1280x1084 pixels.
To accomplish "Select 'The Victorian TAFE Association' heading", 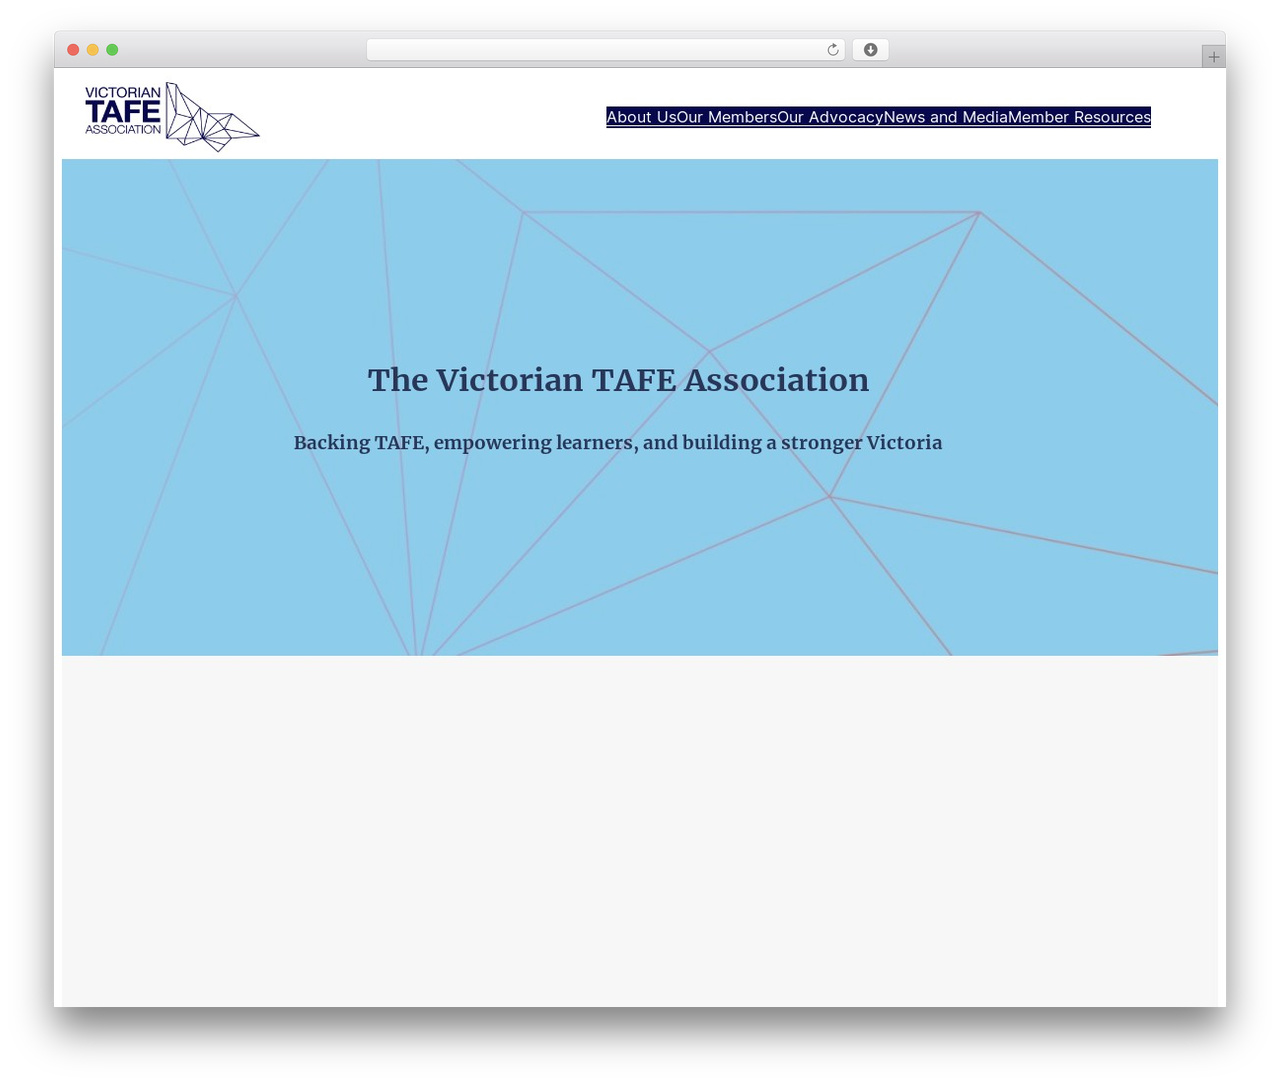I will [618, 380].
